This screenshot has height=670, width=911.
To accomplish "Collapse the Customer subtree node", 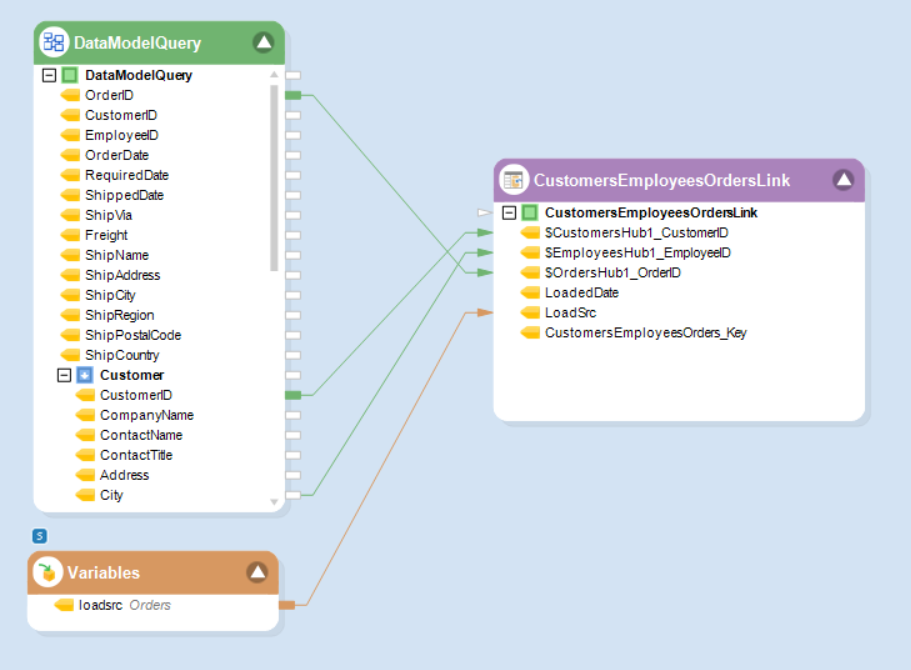I will coord(64,375).
